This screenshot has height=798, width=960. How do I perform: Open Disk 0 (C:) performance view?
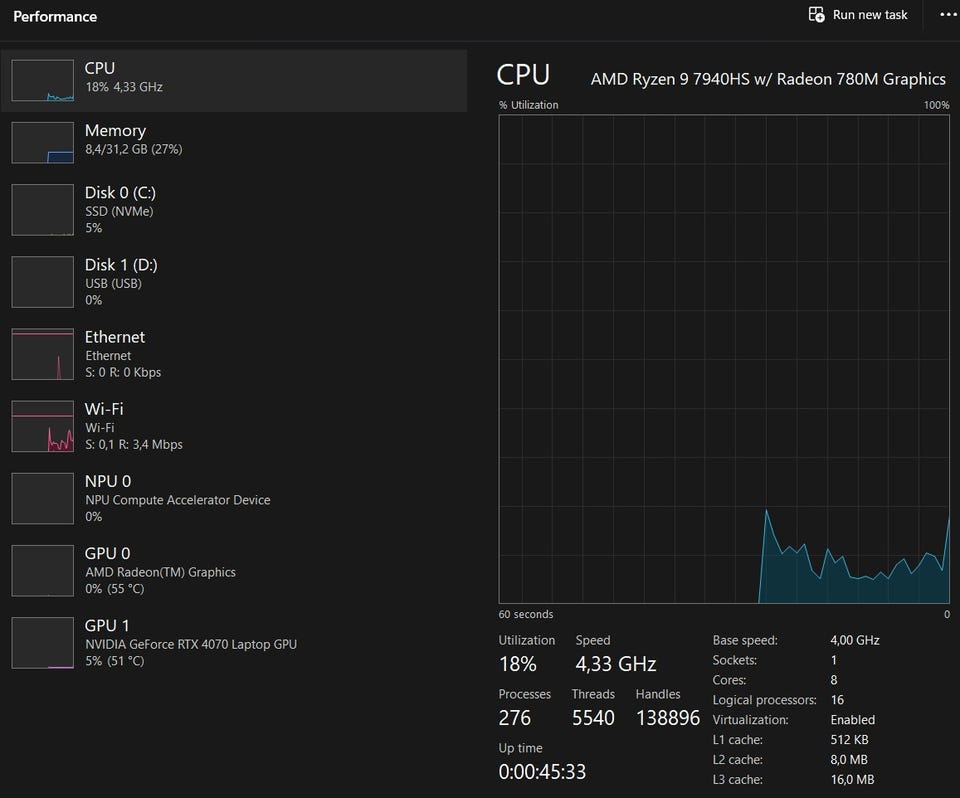click(234, 209)
